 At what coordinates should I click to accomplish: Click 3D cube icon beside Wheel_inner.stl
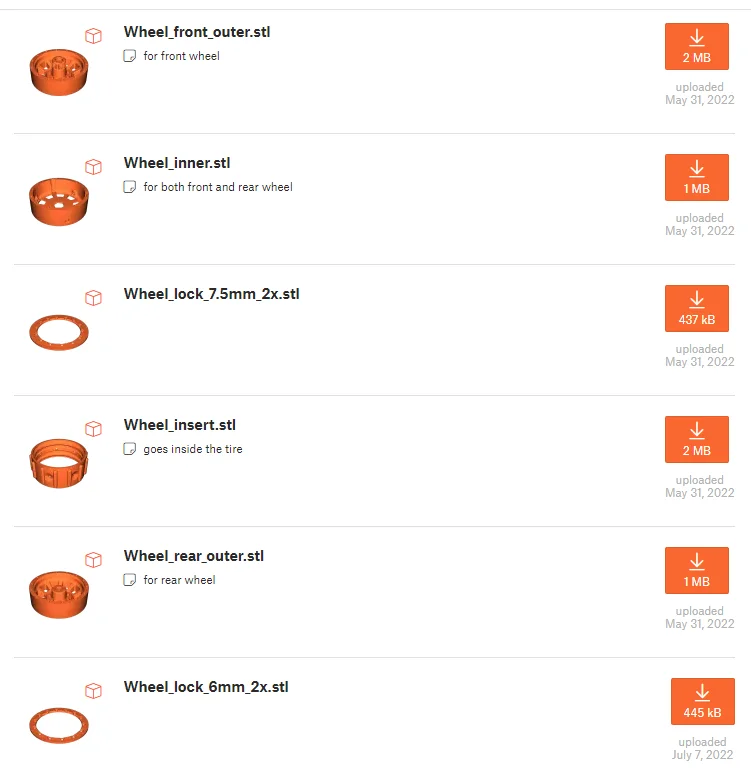tap(93, 167)
